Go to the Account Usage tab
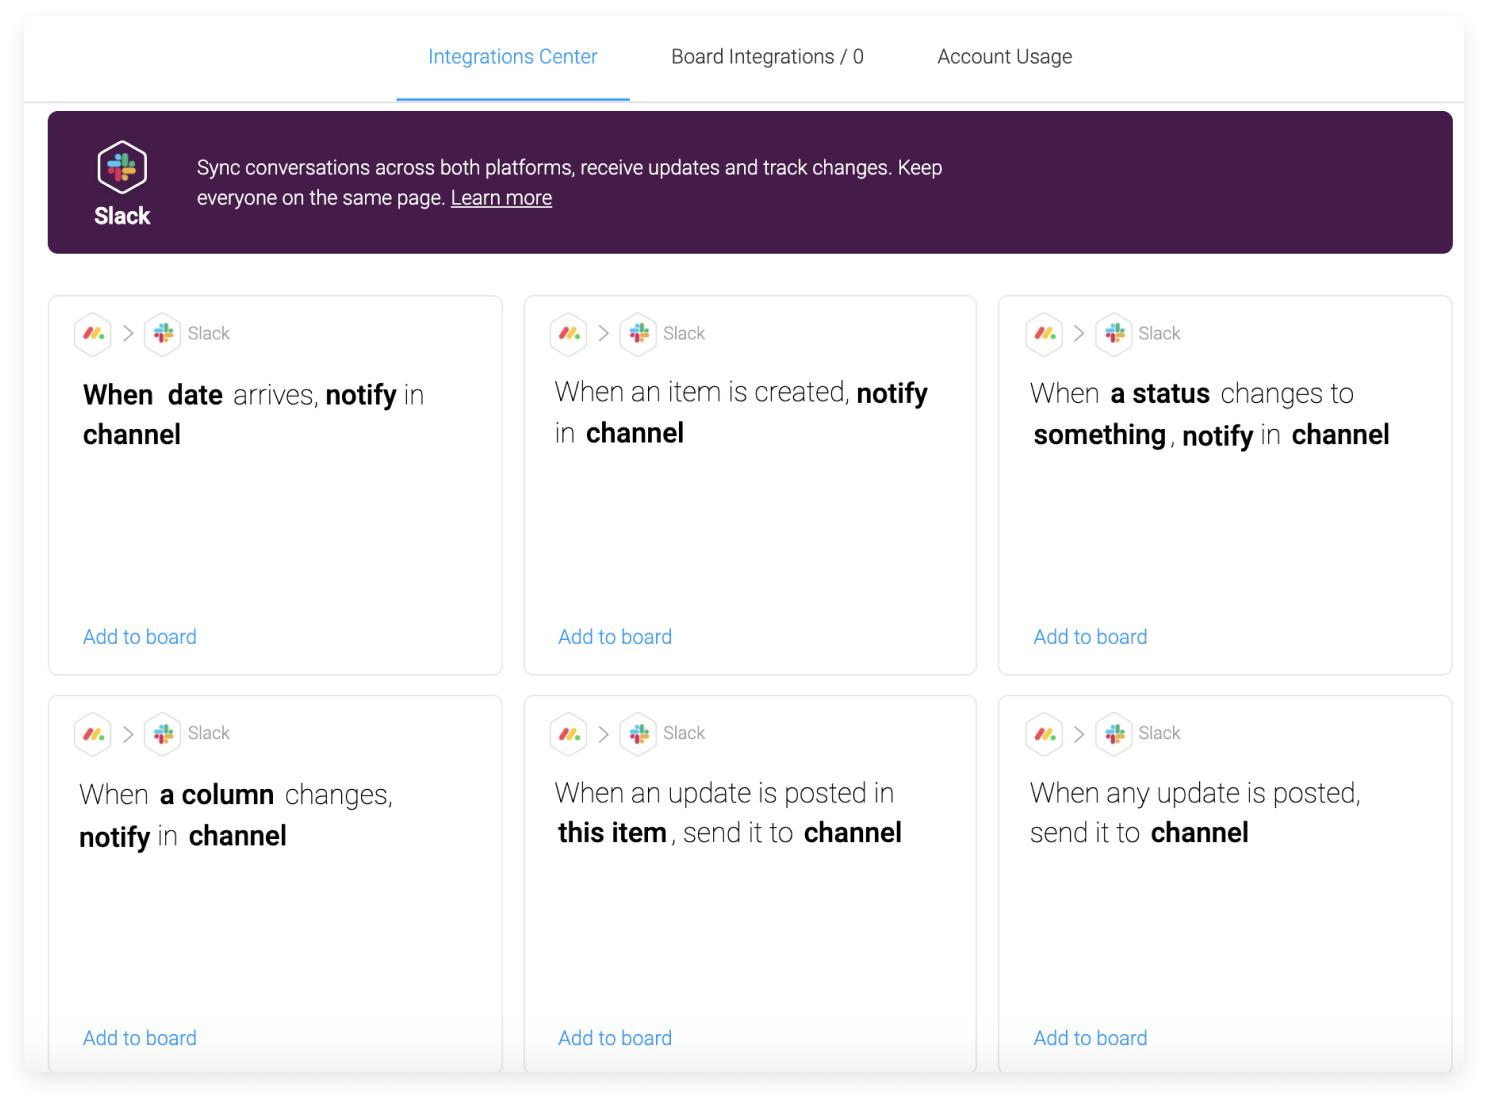This screenshot has height=1104, width=1488. 1005,57
